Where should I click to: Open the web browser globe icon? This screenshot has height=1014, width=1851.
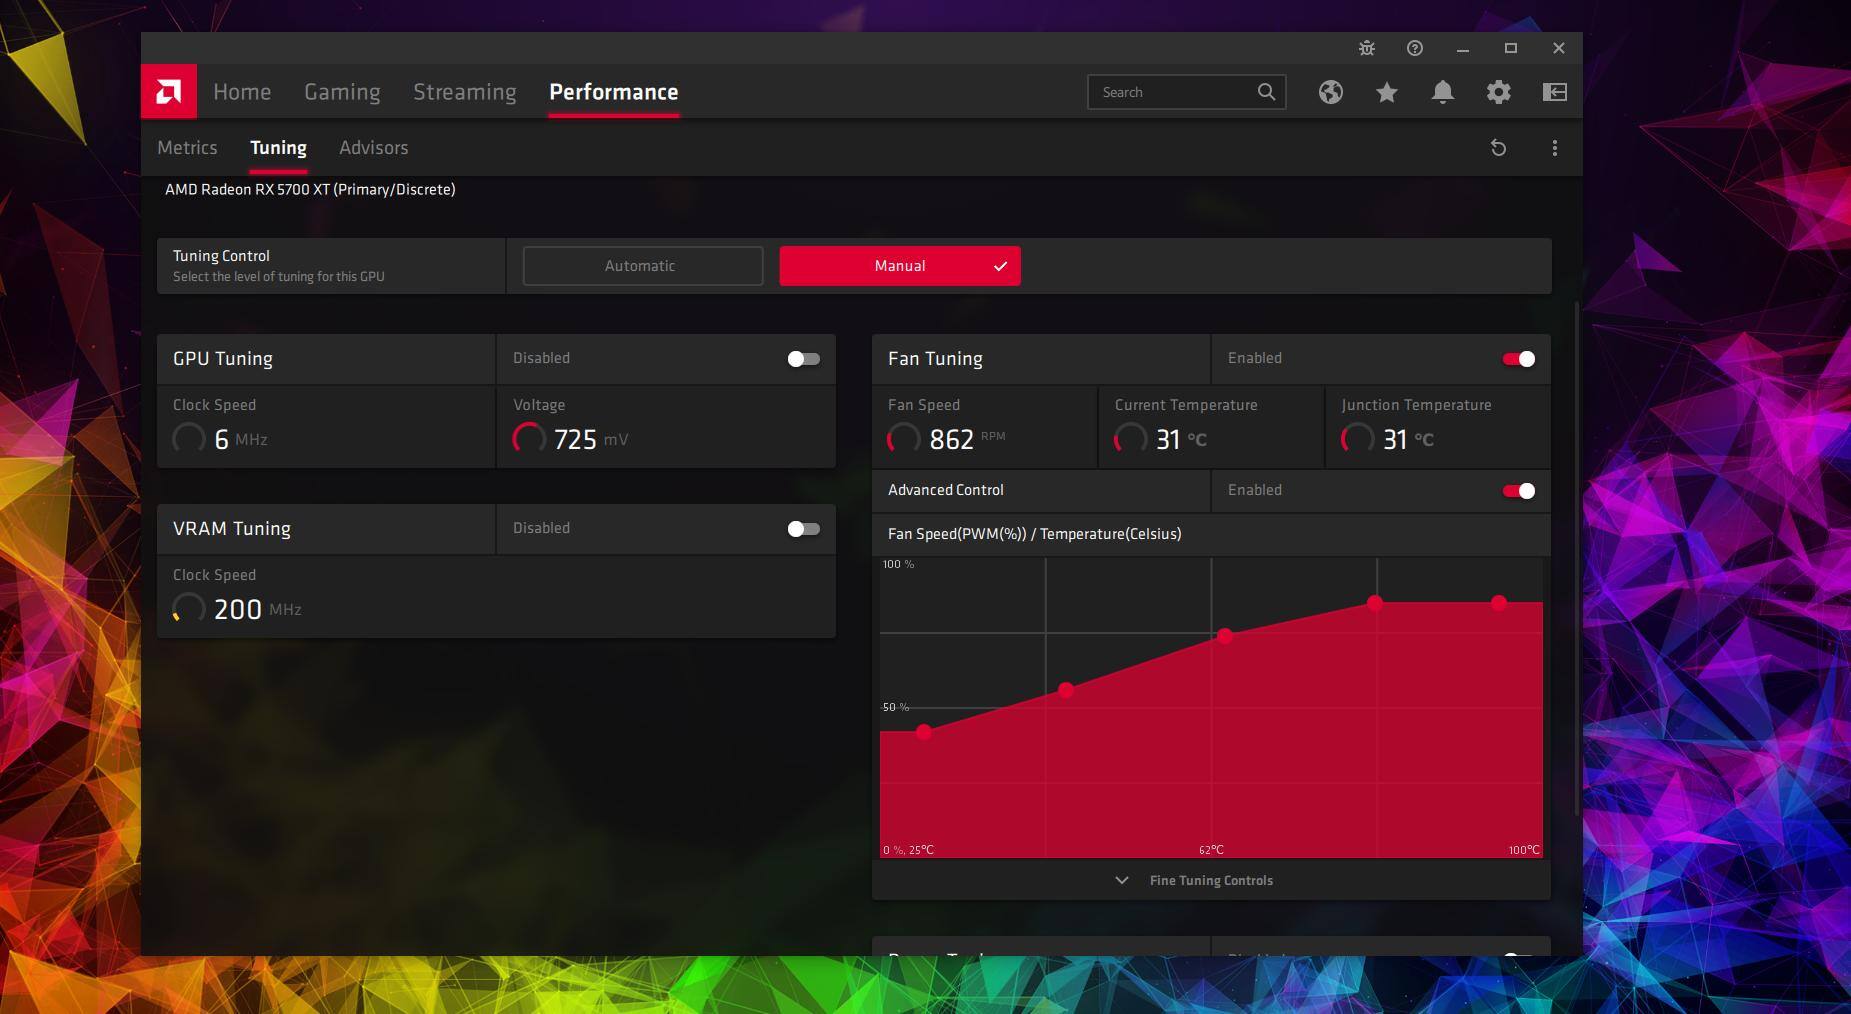pos(1330,92)
